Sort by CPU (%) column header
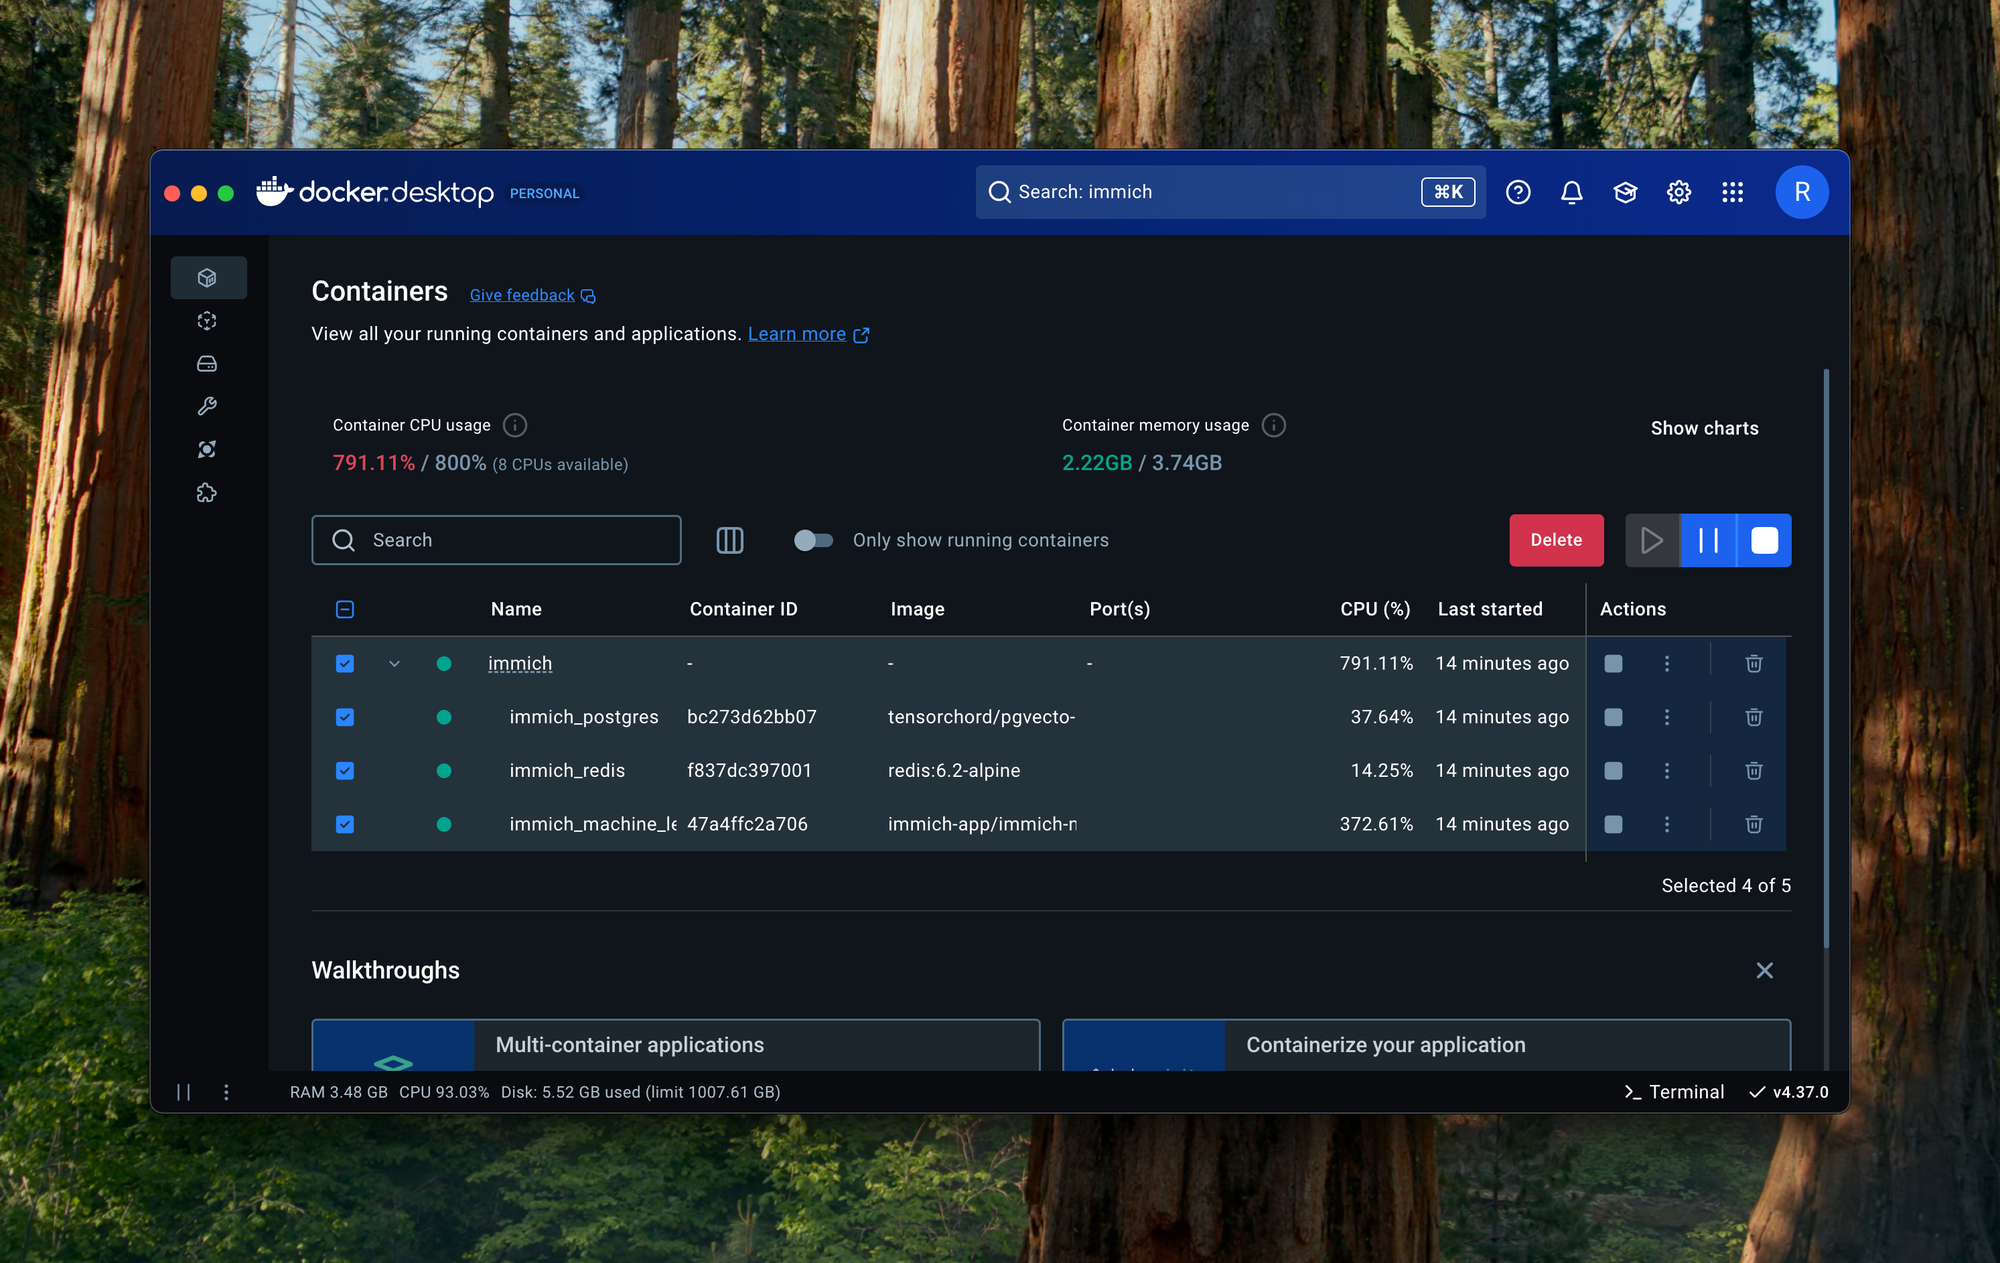Screen dimensions: 2000x1263 point(1375,609)
